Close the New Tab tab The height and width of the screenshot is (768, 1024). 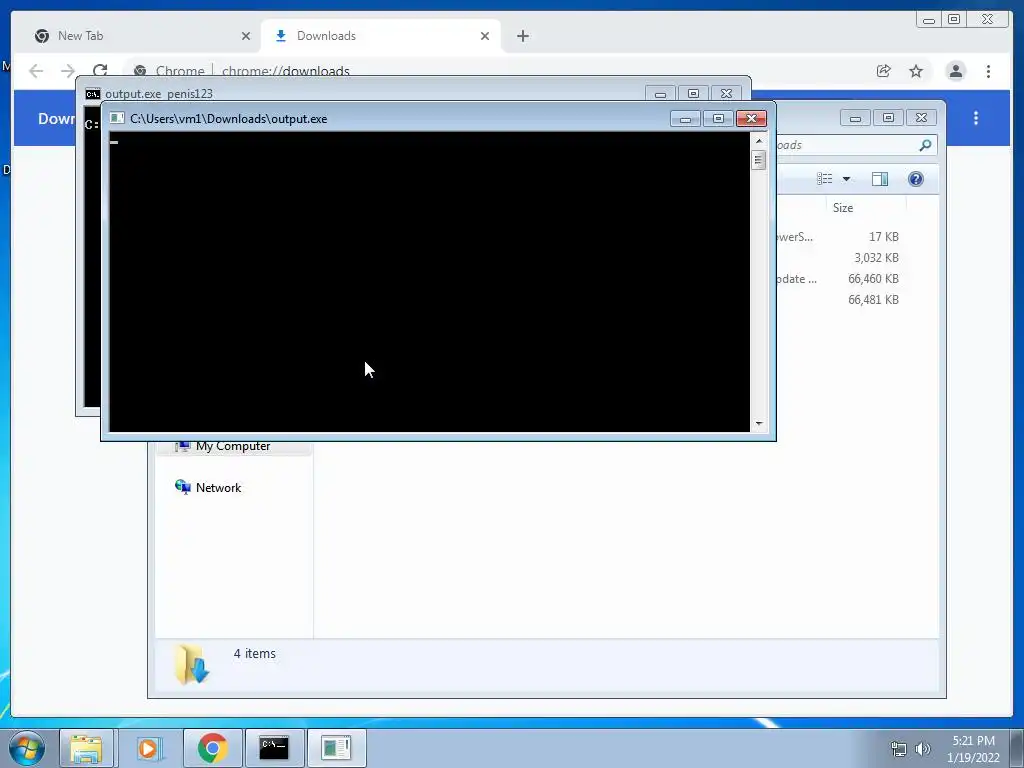246,36
